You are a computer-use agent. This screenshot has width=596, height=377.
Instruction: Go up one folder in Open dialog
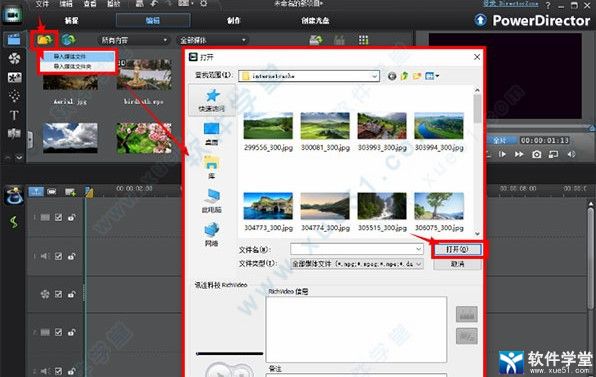(x=404, y=76)
